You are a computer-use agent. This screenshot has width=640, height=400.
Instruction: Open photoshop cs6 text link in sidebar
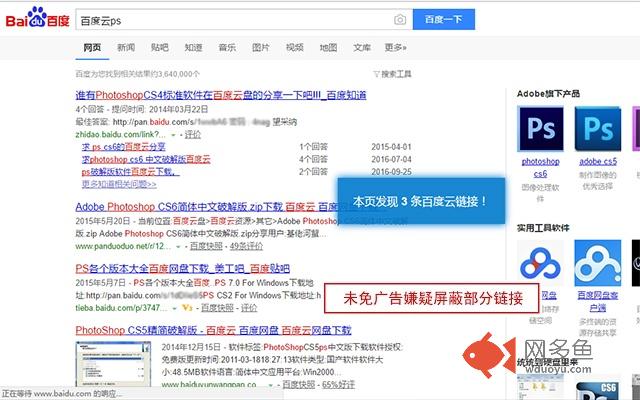[x=540, y=168]
